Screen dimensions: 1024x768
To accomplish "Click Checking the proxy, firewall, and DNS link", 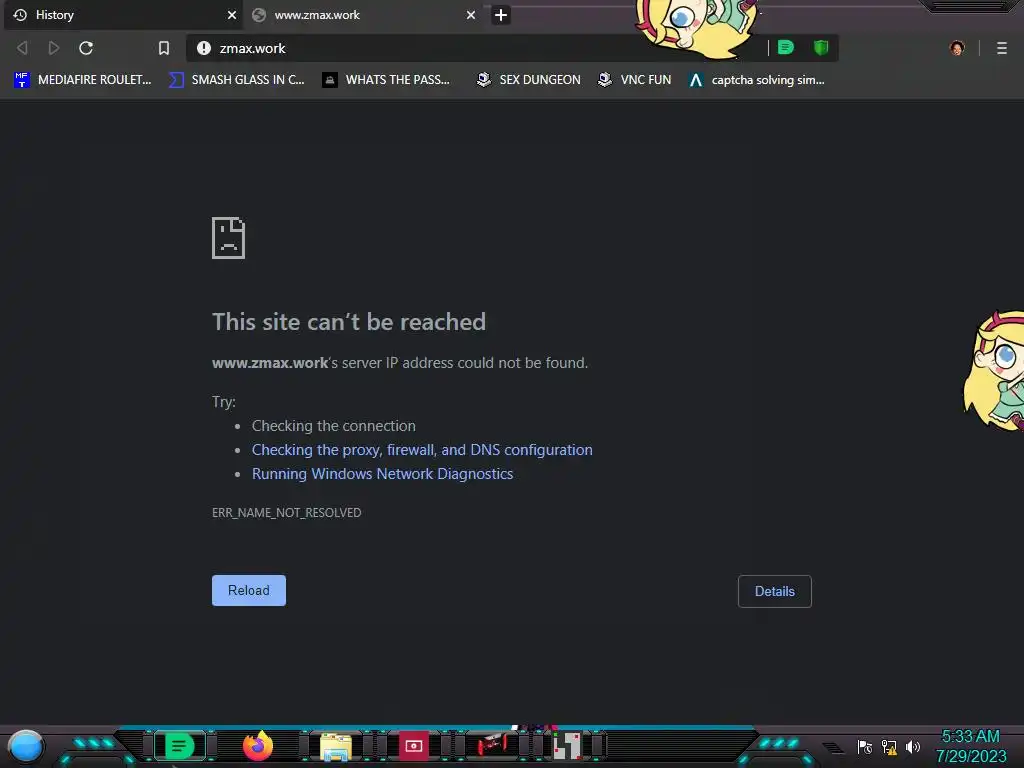I will coord(422,450).
